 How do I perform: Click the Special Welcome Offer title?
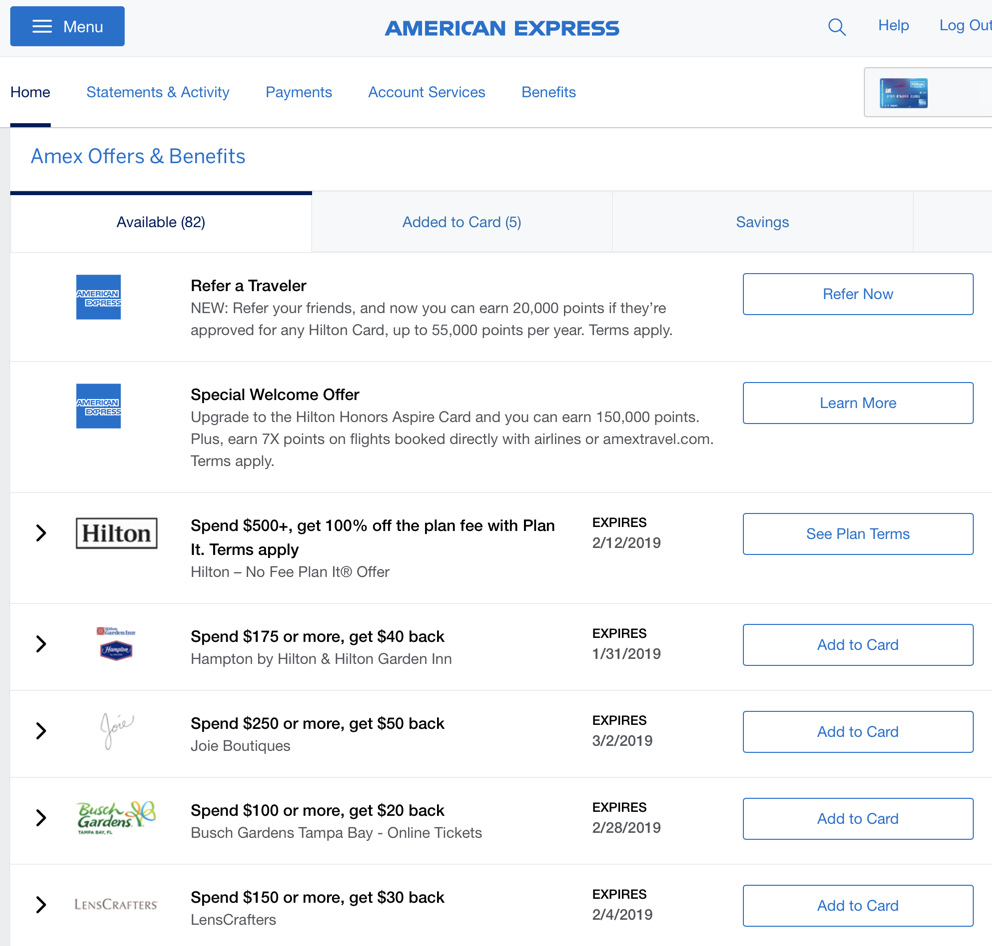pyautogui.click(x=275, y=394)
